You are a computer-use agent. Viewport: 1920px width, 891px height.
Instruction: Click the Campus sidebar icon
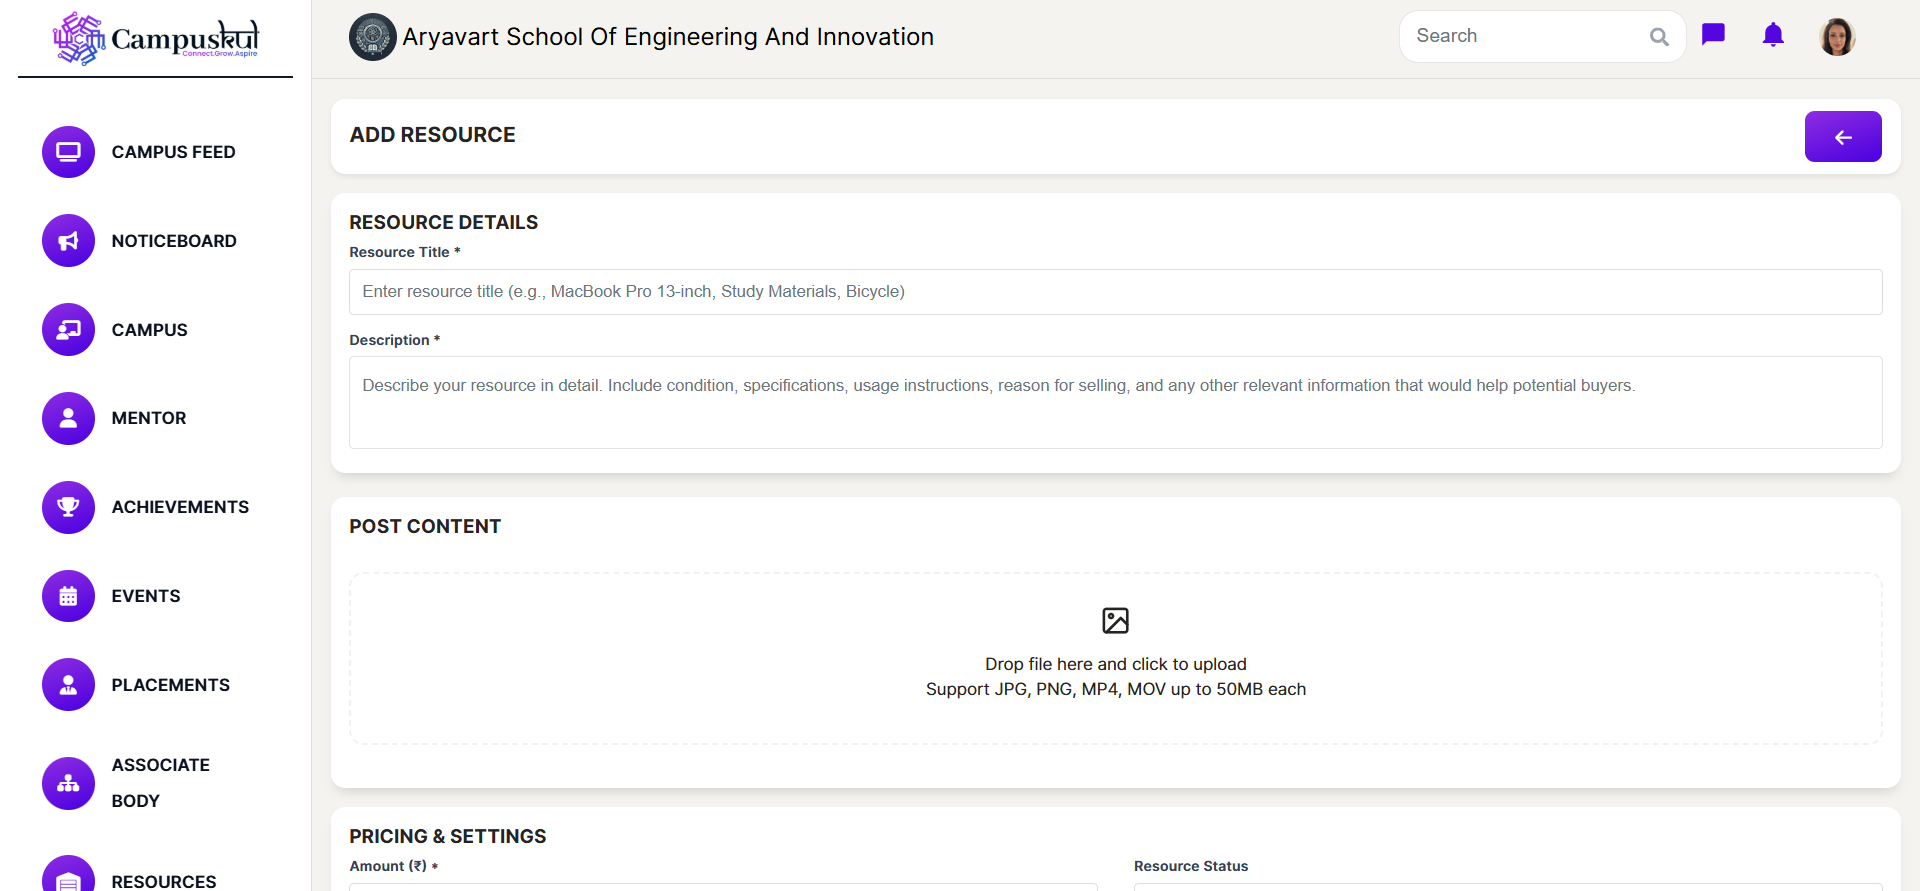click(68, 330)
